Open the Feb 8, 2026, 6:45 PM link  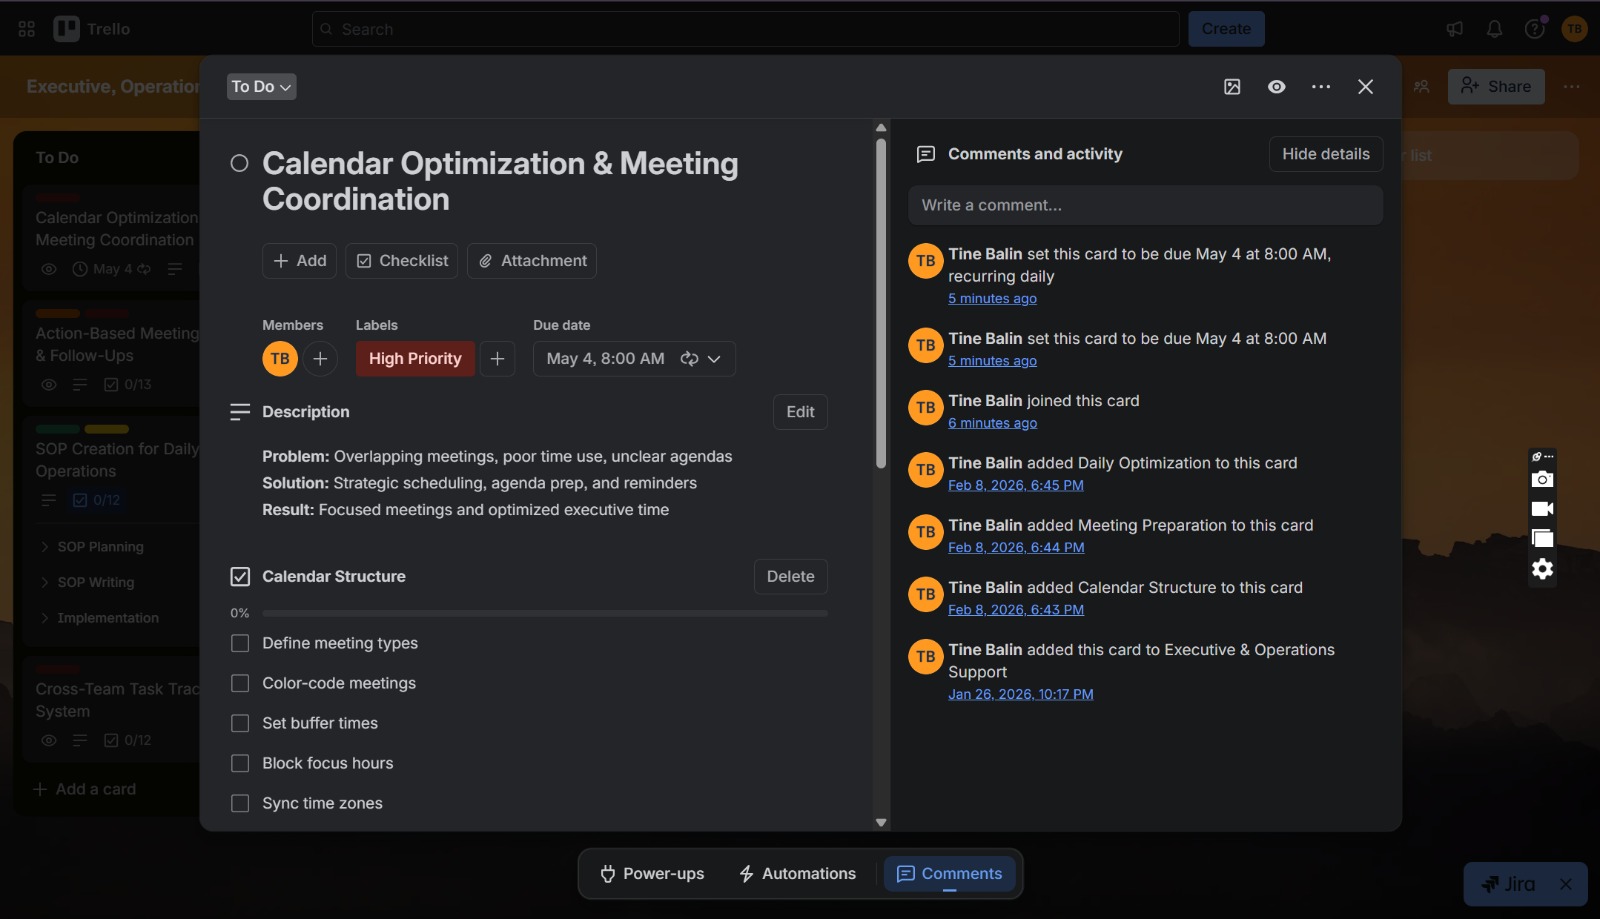coord(1016,486)
